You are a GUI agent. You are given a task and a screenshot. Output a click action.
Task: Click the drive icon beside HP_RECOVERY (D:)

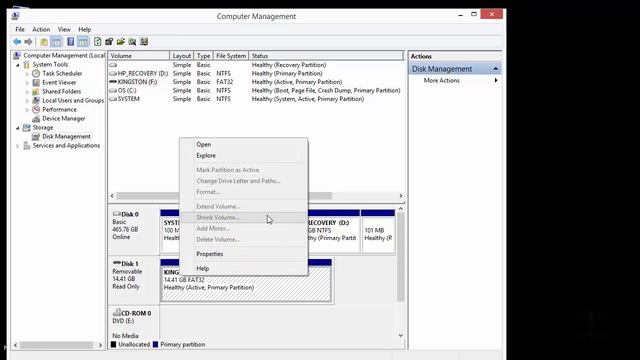(113, 73)
